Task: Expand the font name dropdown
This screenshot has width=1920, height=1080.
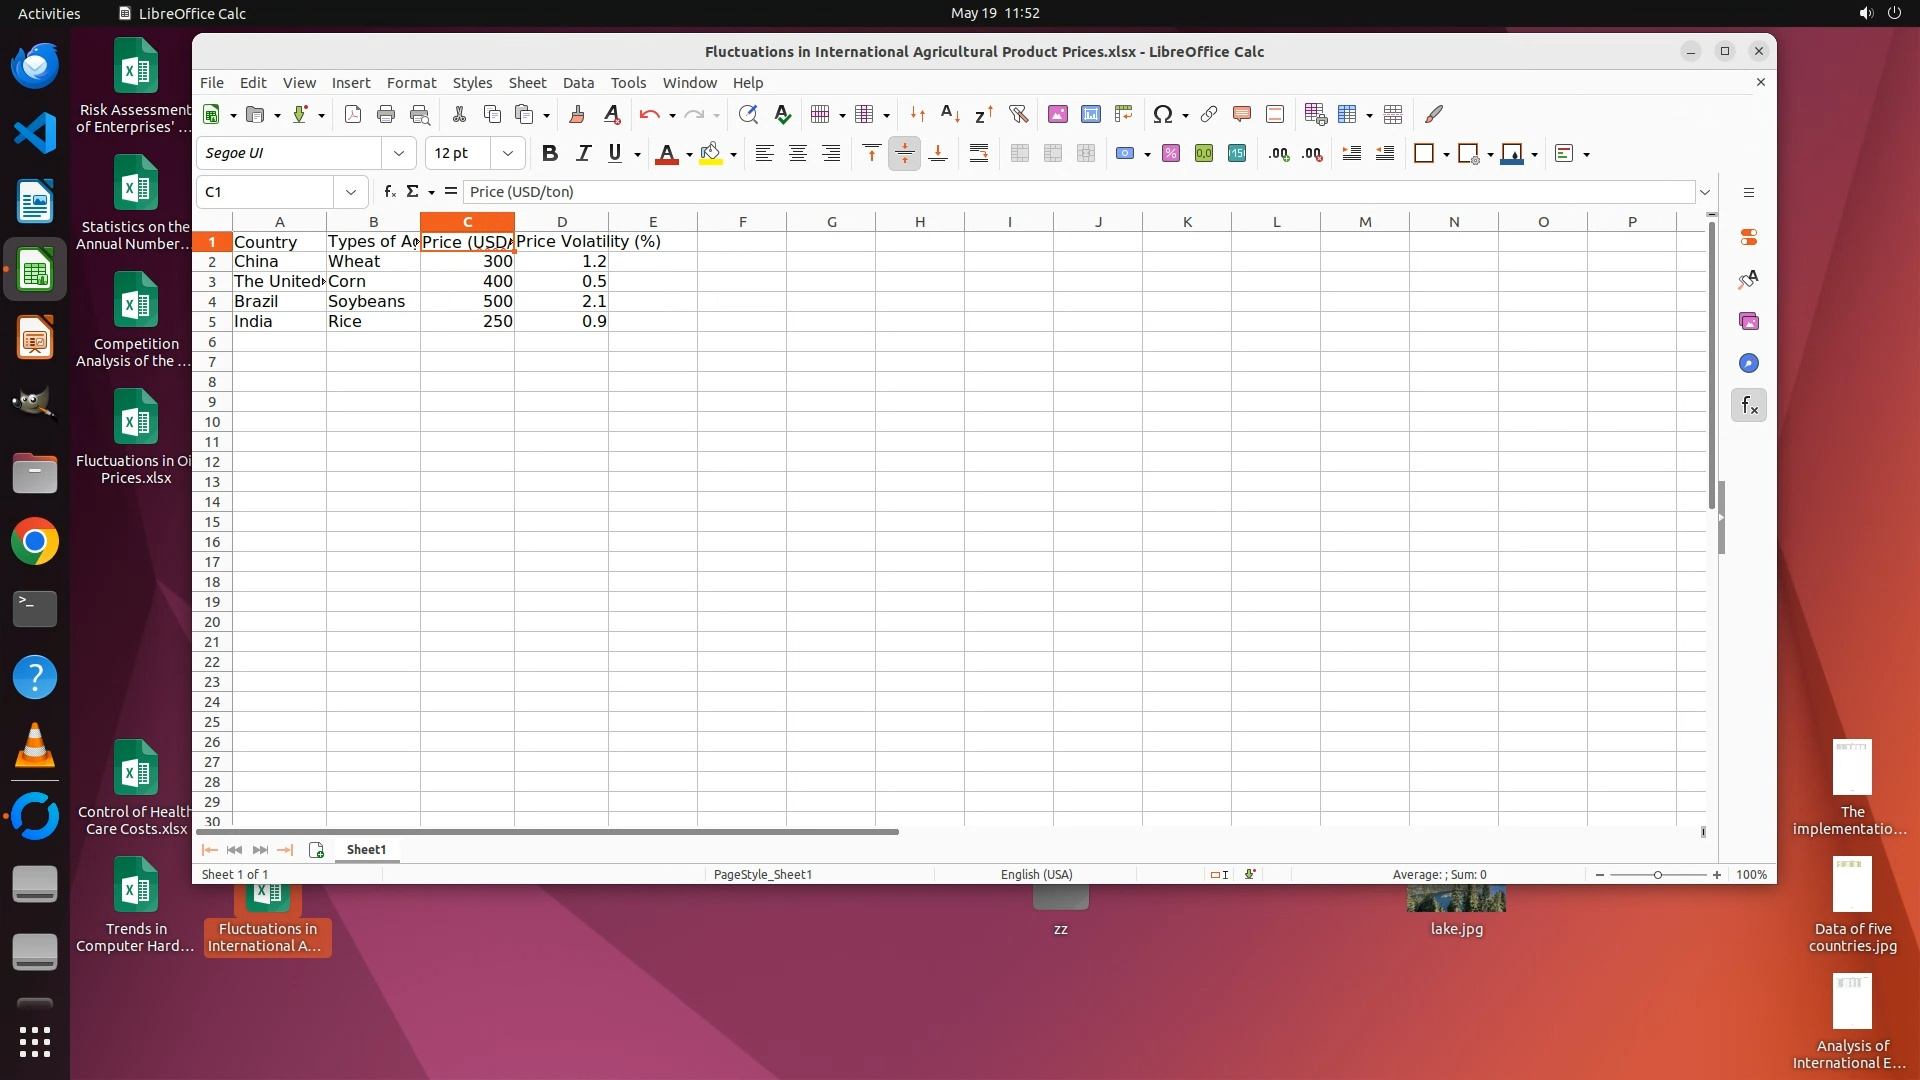Action: [398, 153]
